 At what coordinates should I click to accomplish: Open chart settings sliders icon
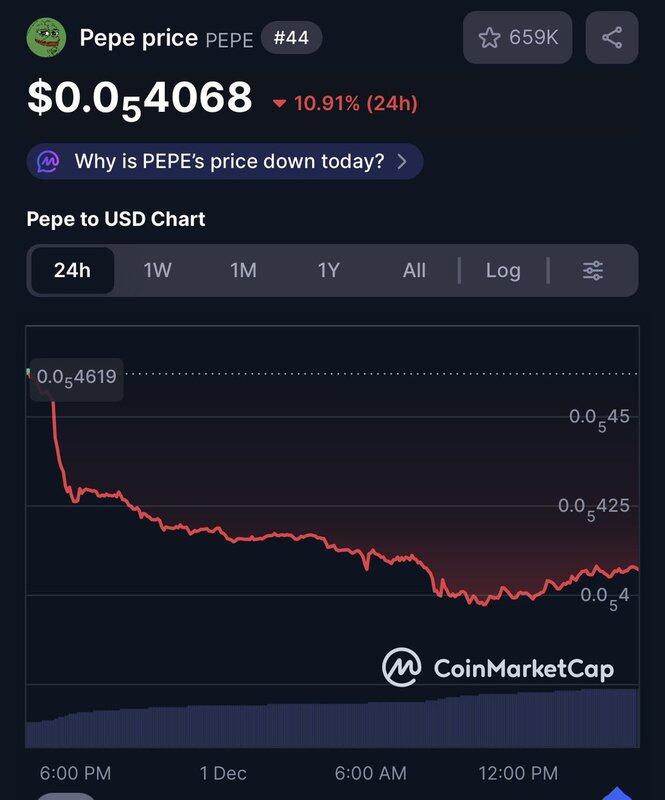pos(593,270)
